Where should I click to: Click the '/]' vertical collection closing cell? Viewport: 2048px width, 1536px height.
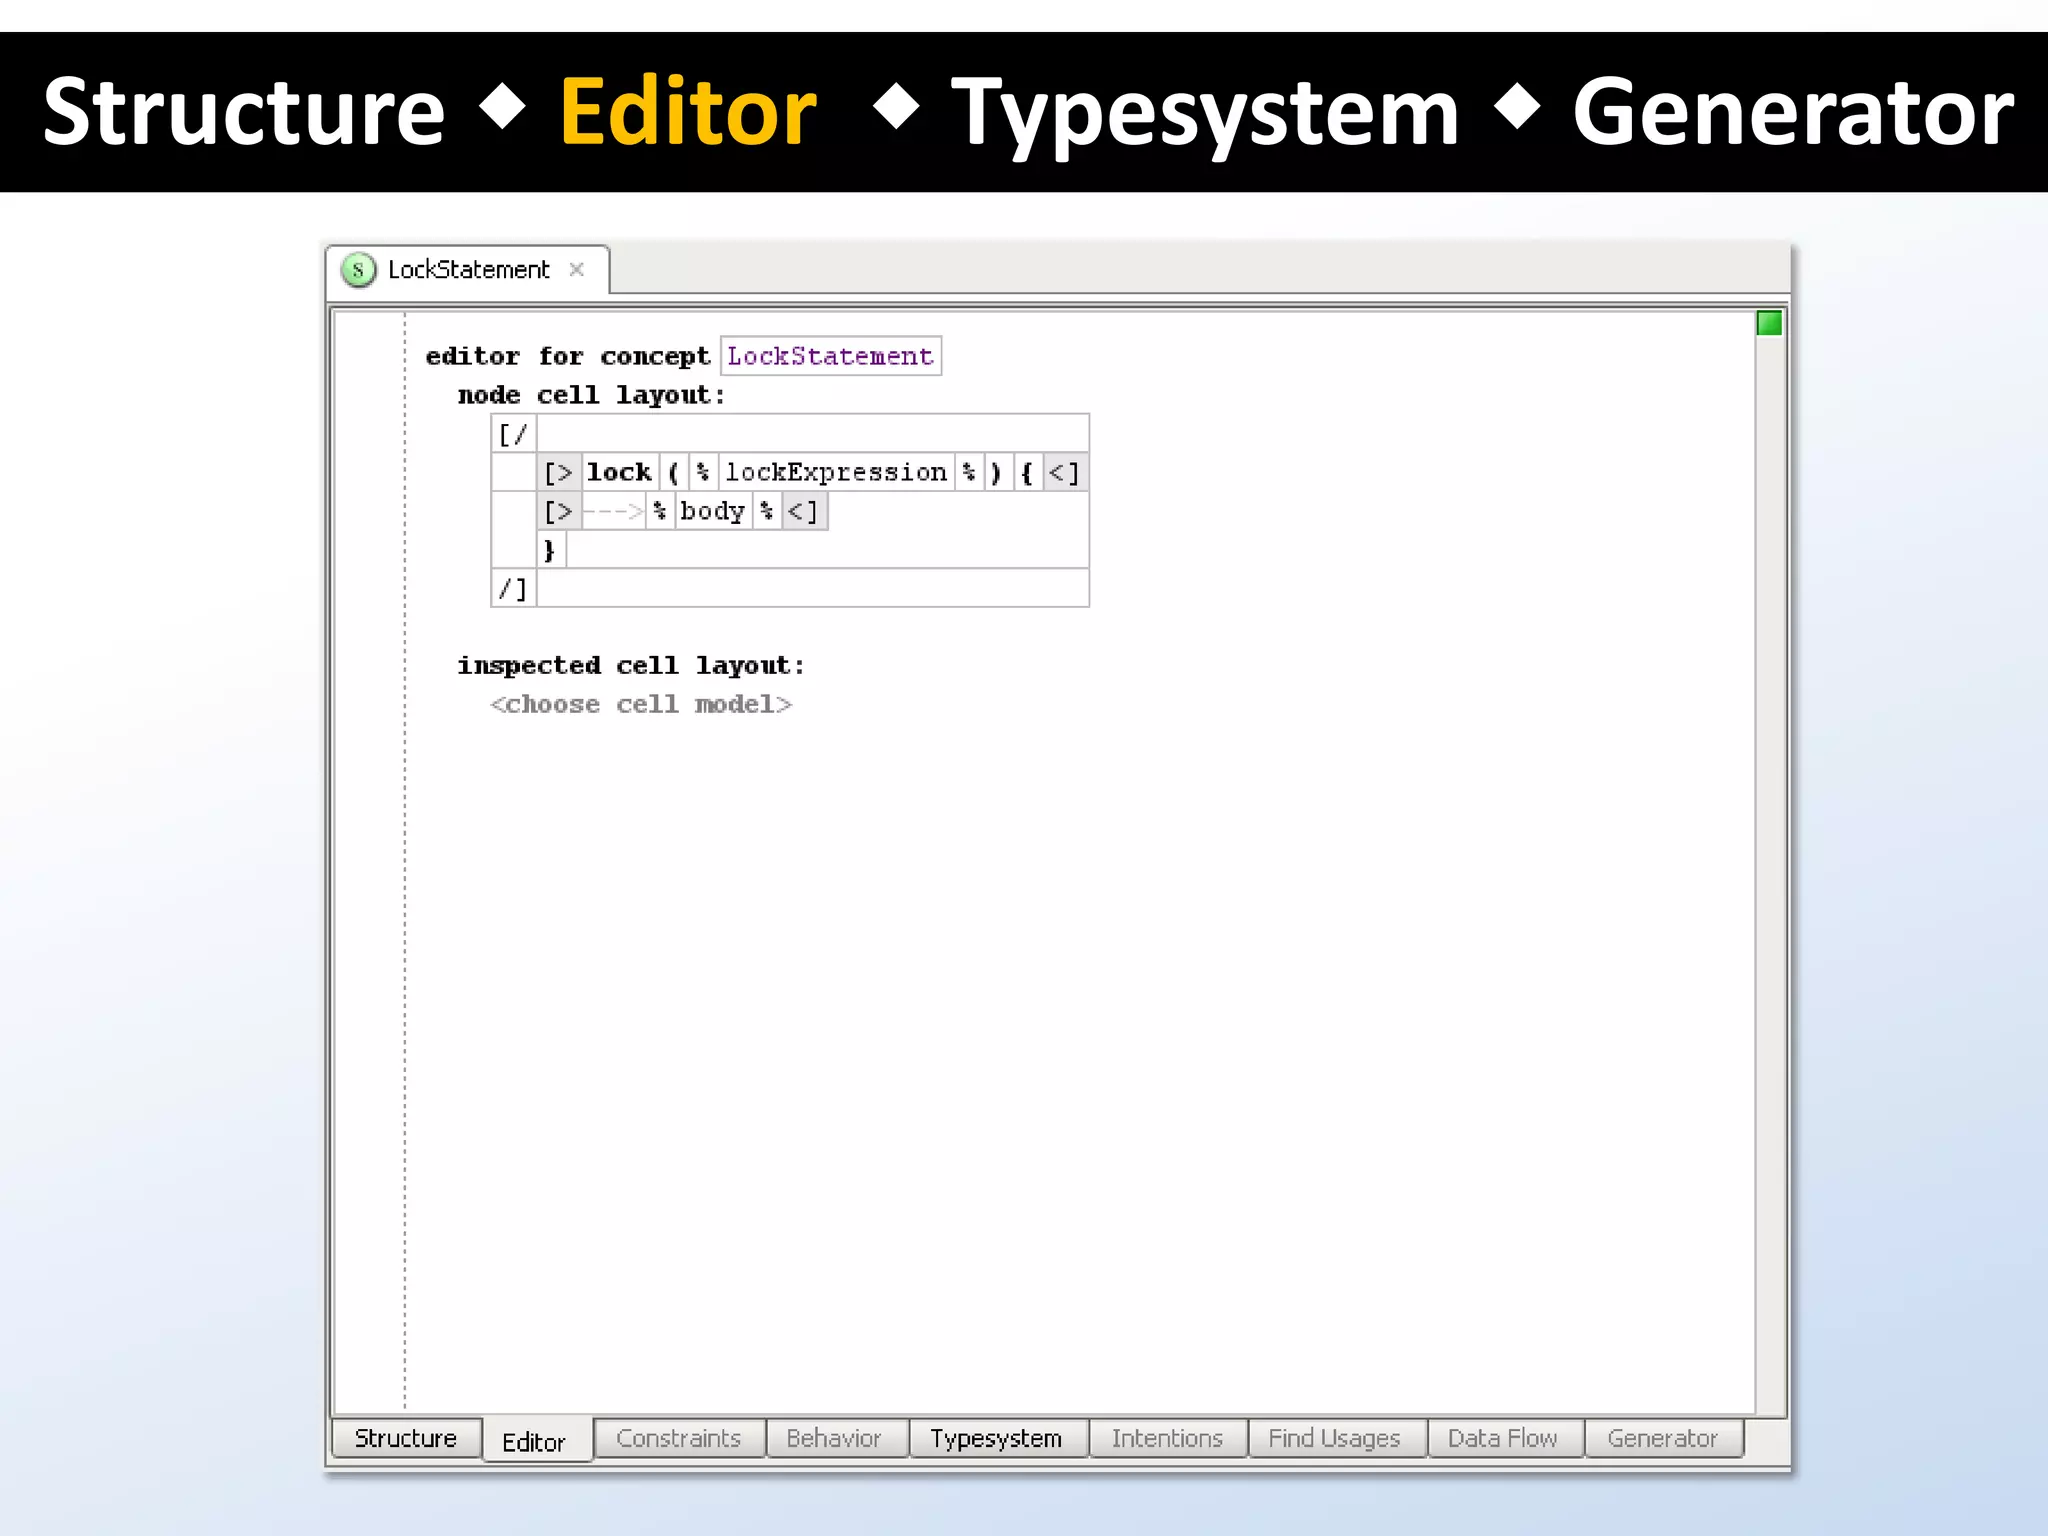point(513,588)
